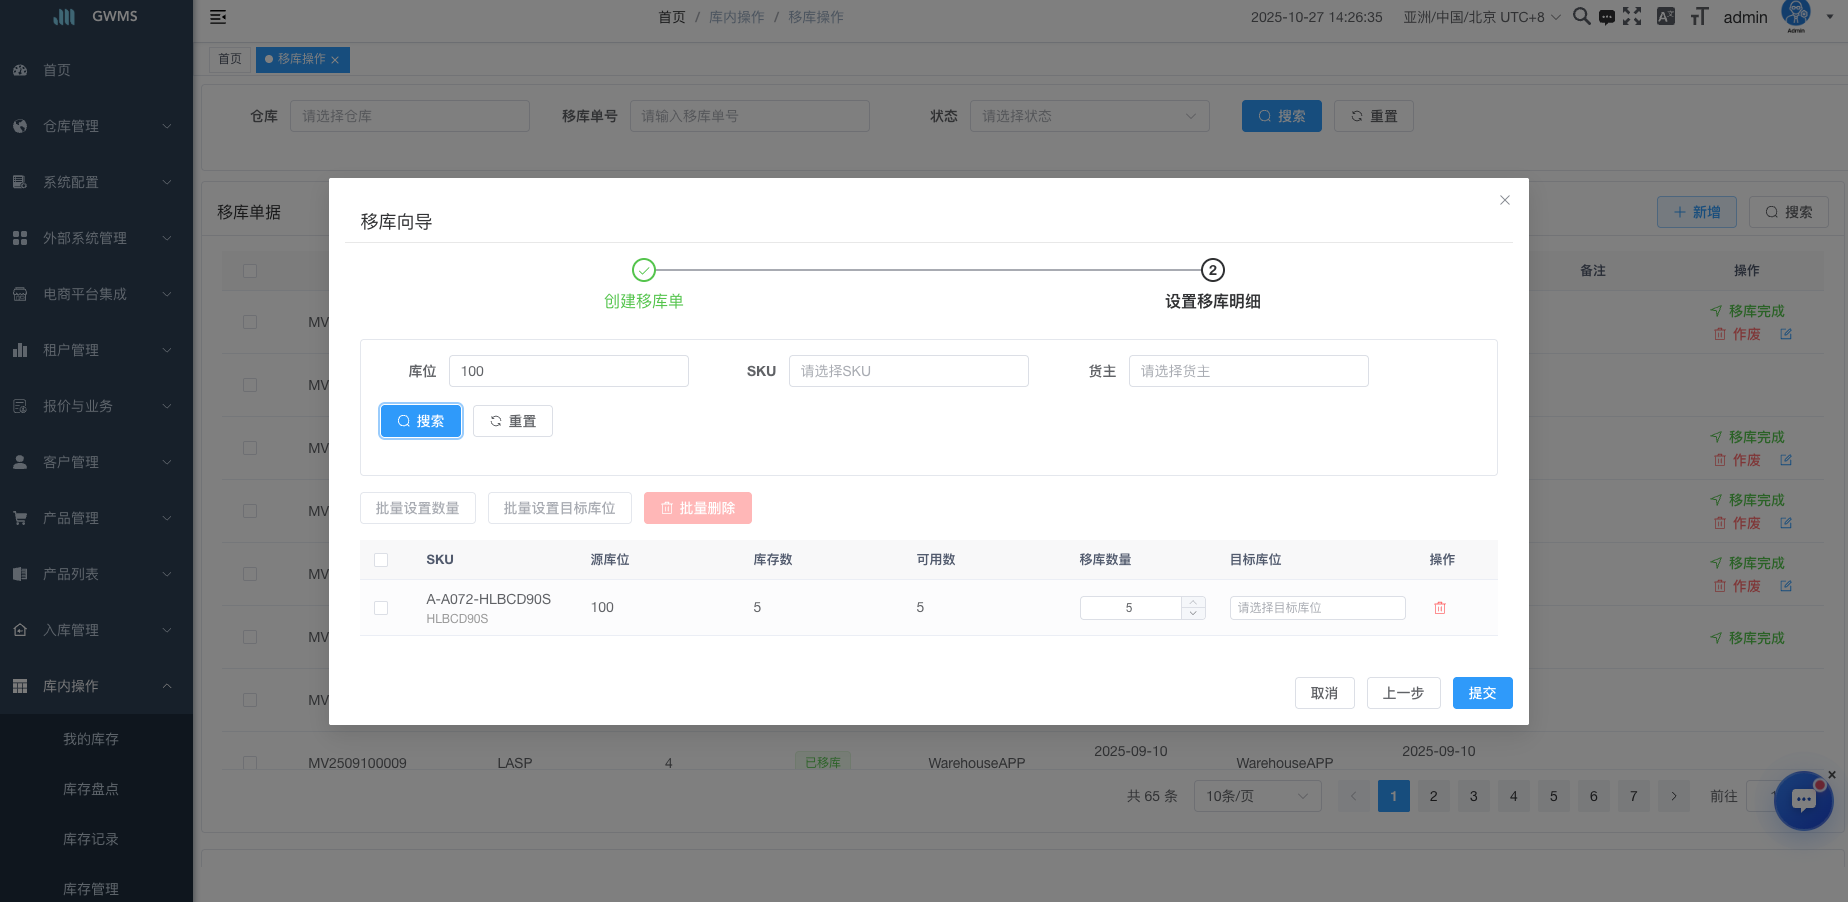
Task: Delete the A-A072-HLBCD90S row via trash icon
Action: (x=1440, y=607)
